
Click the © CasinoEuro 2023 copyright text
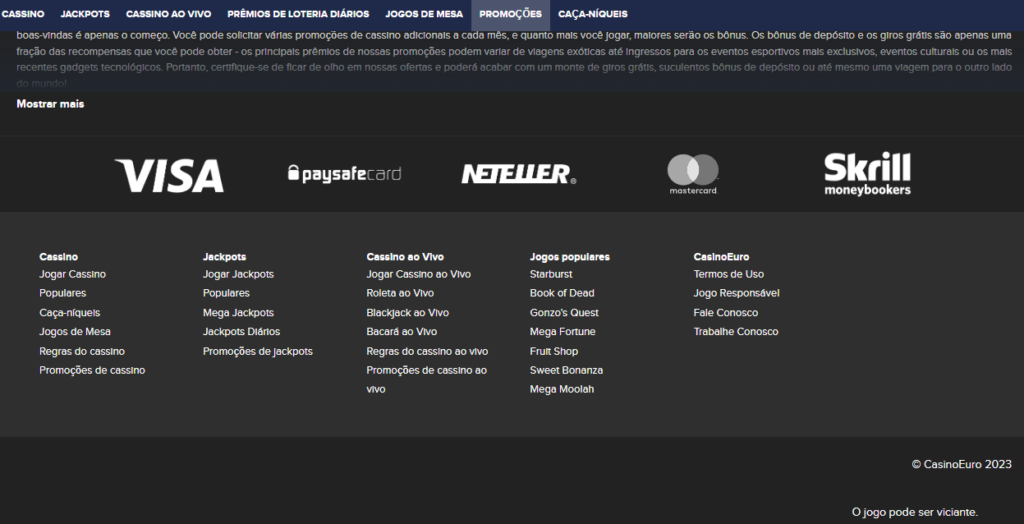pyautogui.click(x=962, y=465)
